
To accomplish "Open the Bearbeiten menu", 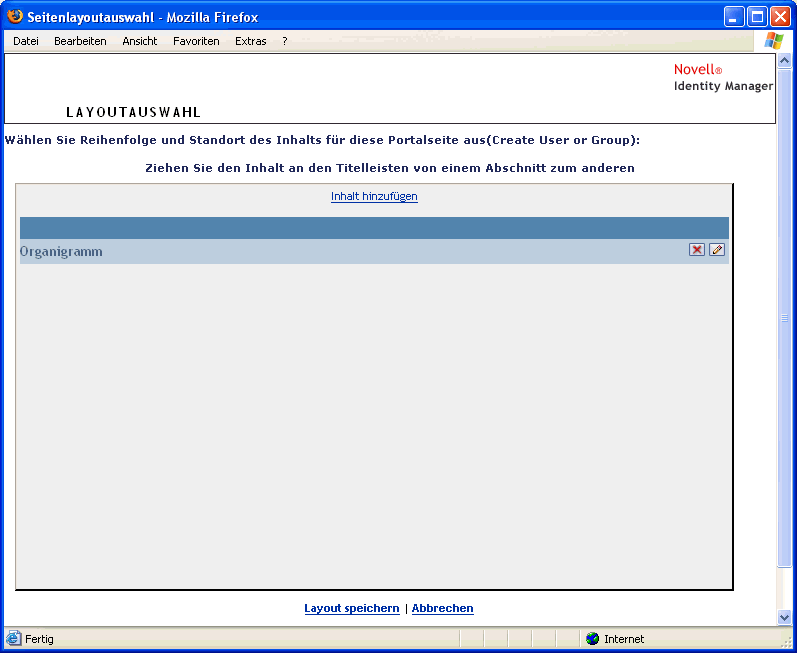I will (80, 41).
